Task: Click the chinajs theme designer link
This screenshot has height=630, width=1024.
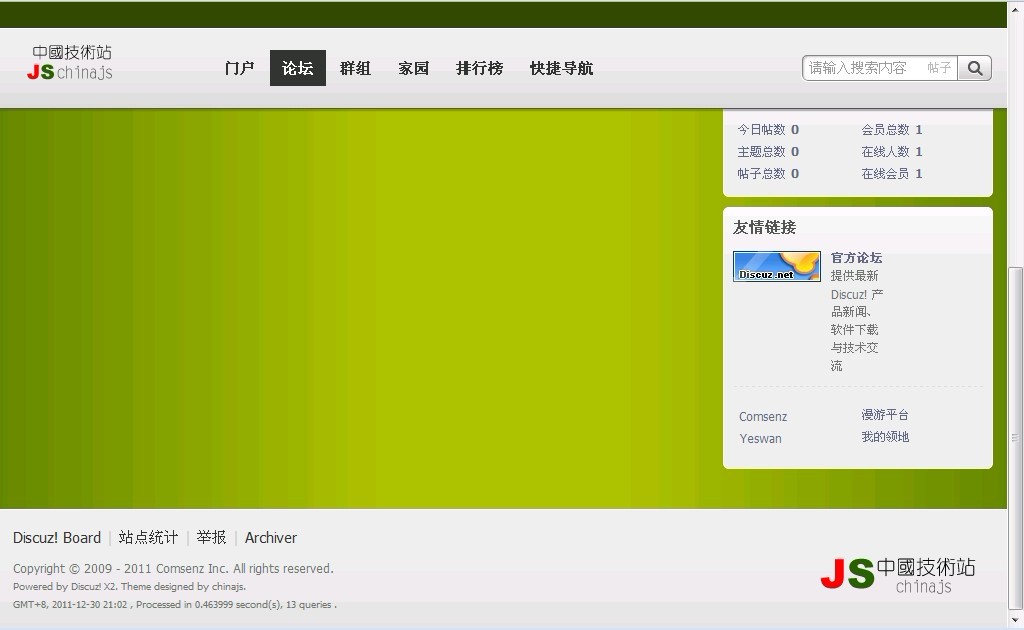Action: [x=228, y=586]
